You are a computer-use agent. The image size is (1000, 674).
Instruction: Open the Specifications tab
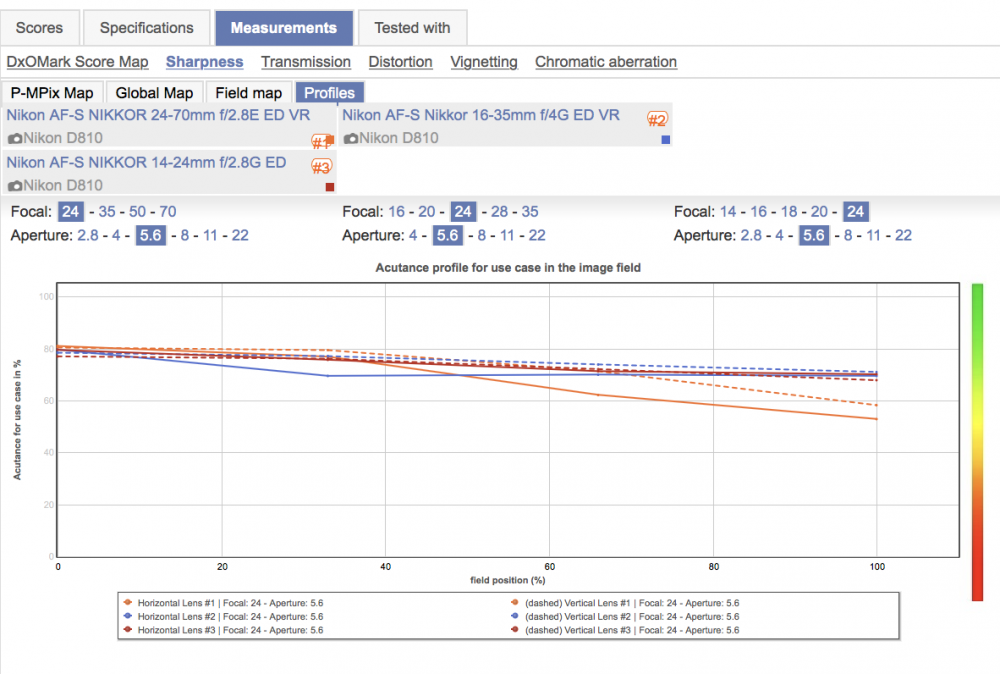pos(147,28)
